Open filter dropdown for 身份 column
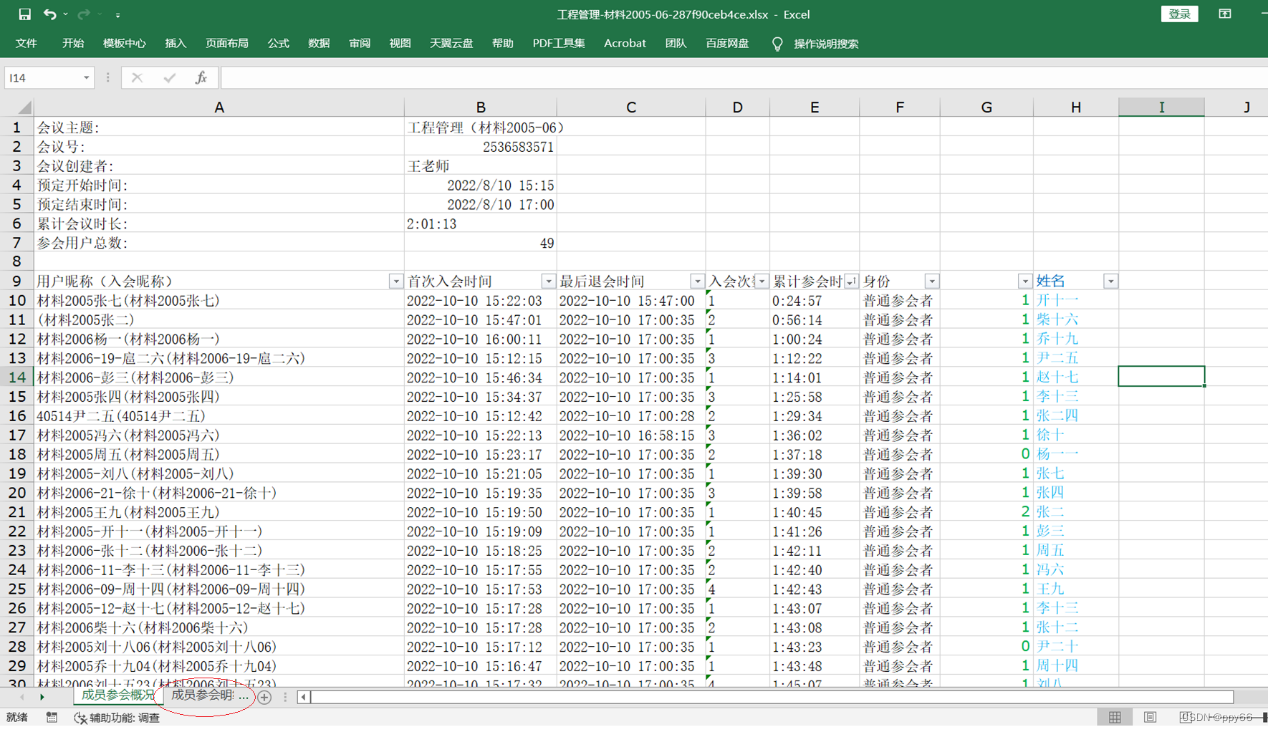Viewport: 1268px width, 732px height. point(932,282)
